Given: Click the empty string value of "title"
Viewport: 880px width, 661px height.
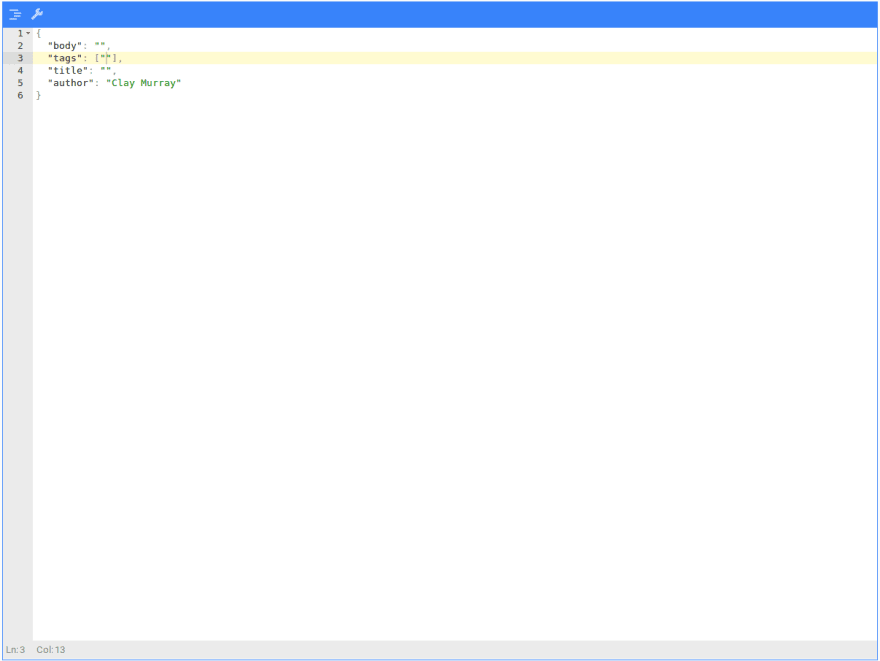Looking at the screenshot, I should 106,70.
